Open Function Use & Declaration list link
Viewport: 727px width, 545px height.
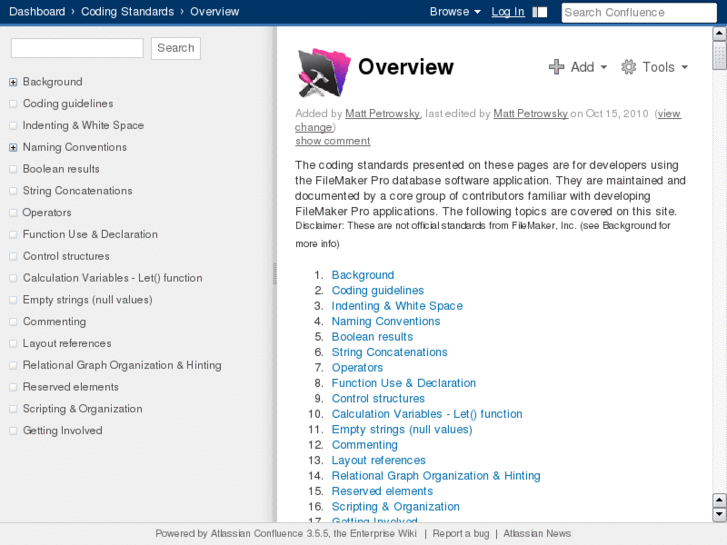pos(403,383)
